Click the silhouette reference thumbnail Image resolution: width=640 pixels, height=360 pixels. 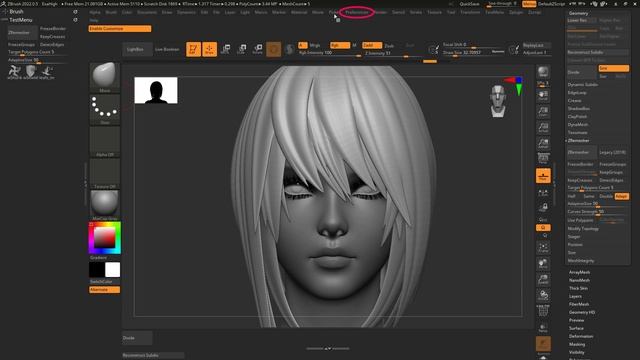156,90
